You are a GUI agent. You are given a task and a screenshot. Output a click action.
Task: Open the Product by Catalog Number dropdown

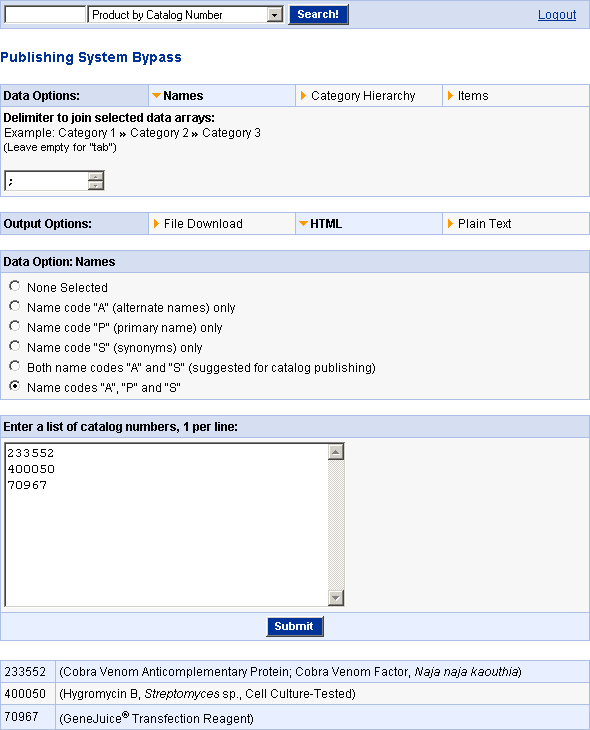(185, 14)
